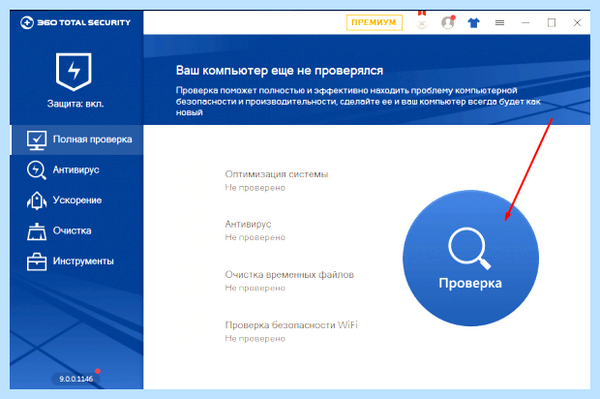This screenshot has height=399, width=600.
Task: Close the 360 Total Security window
Action: click(x=577, y=23)
